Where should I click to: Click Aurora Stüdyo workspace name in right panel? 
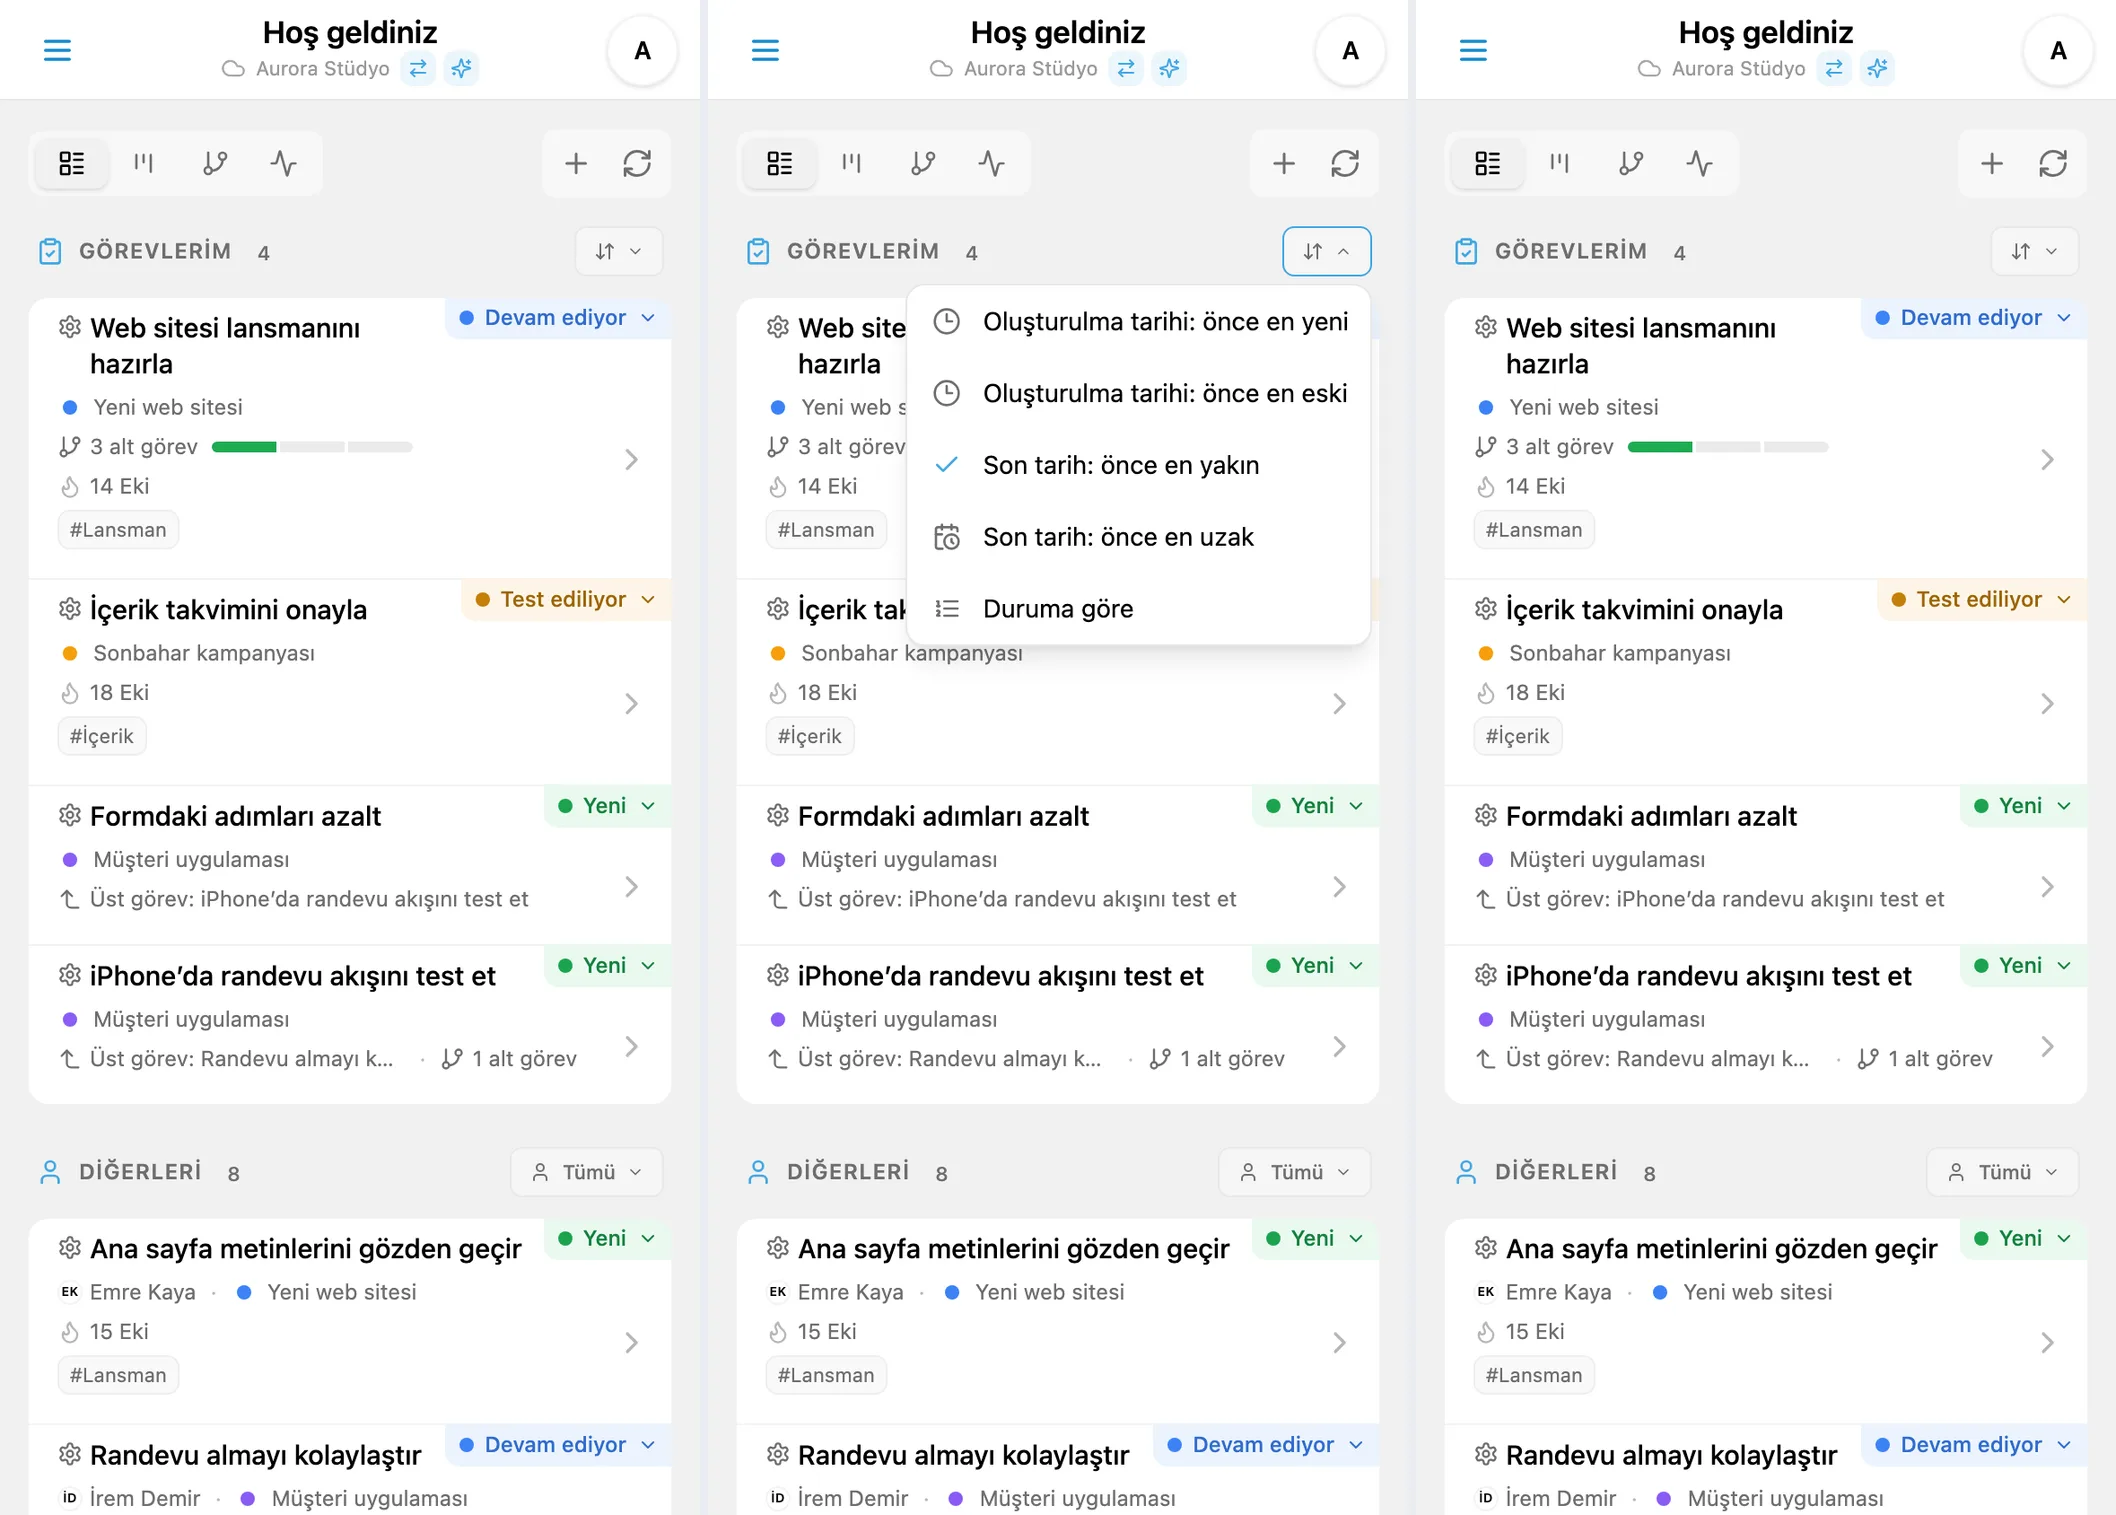click(1738, 68)
